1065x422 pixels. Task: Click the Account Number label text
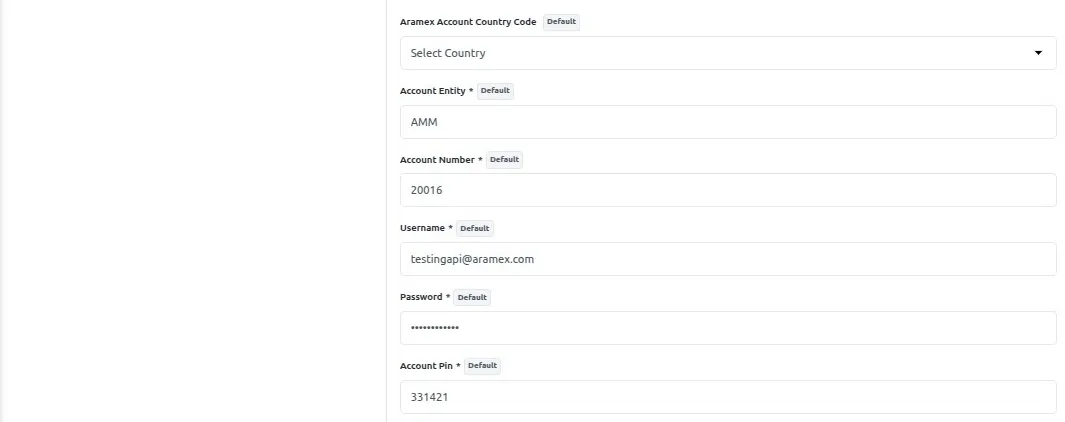(437, 160)
